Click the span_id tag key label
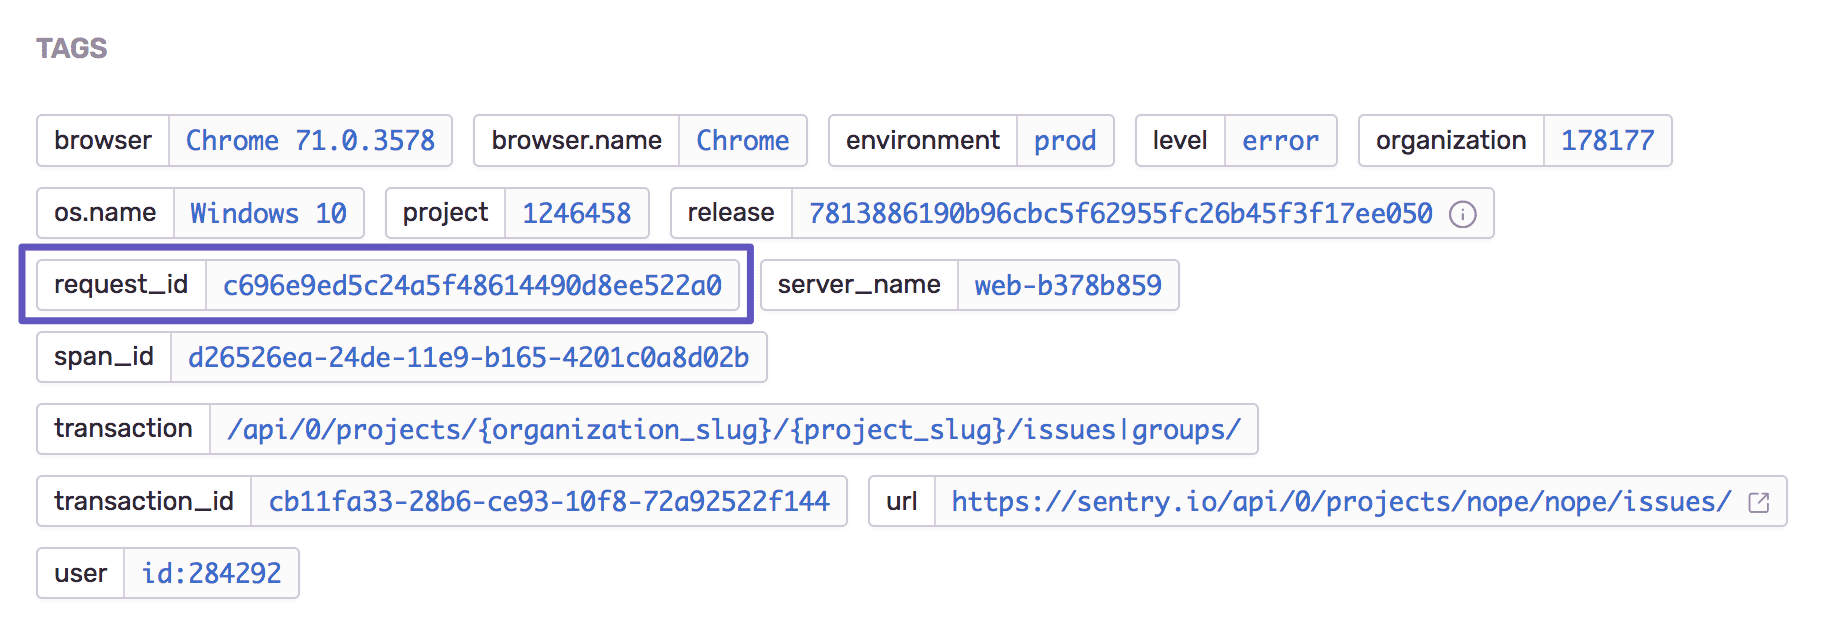The width and height of the screenshot is (1838, 628). tap(104, 357)
